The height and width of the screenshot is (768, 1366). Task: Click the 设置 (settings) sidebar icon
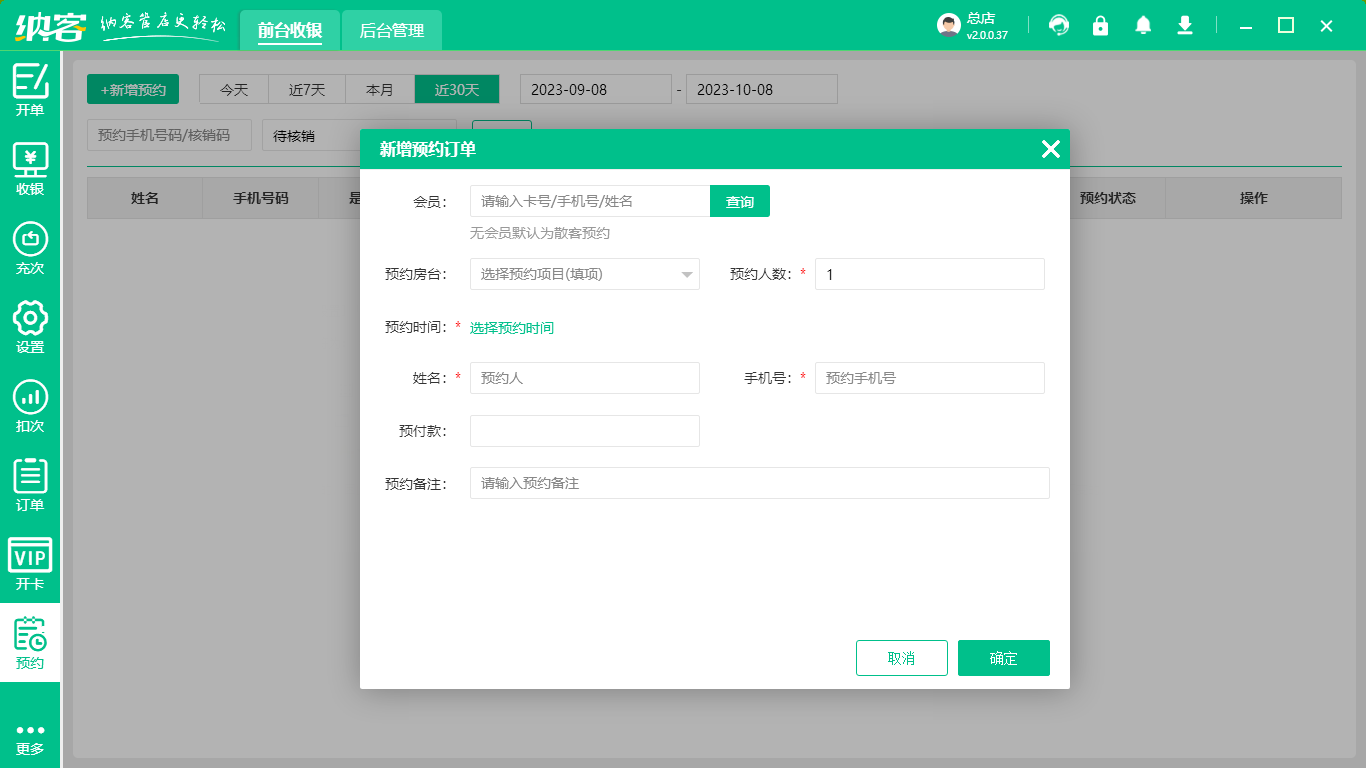point(30,322)
